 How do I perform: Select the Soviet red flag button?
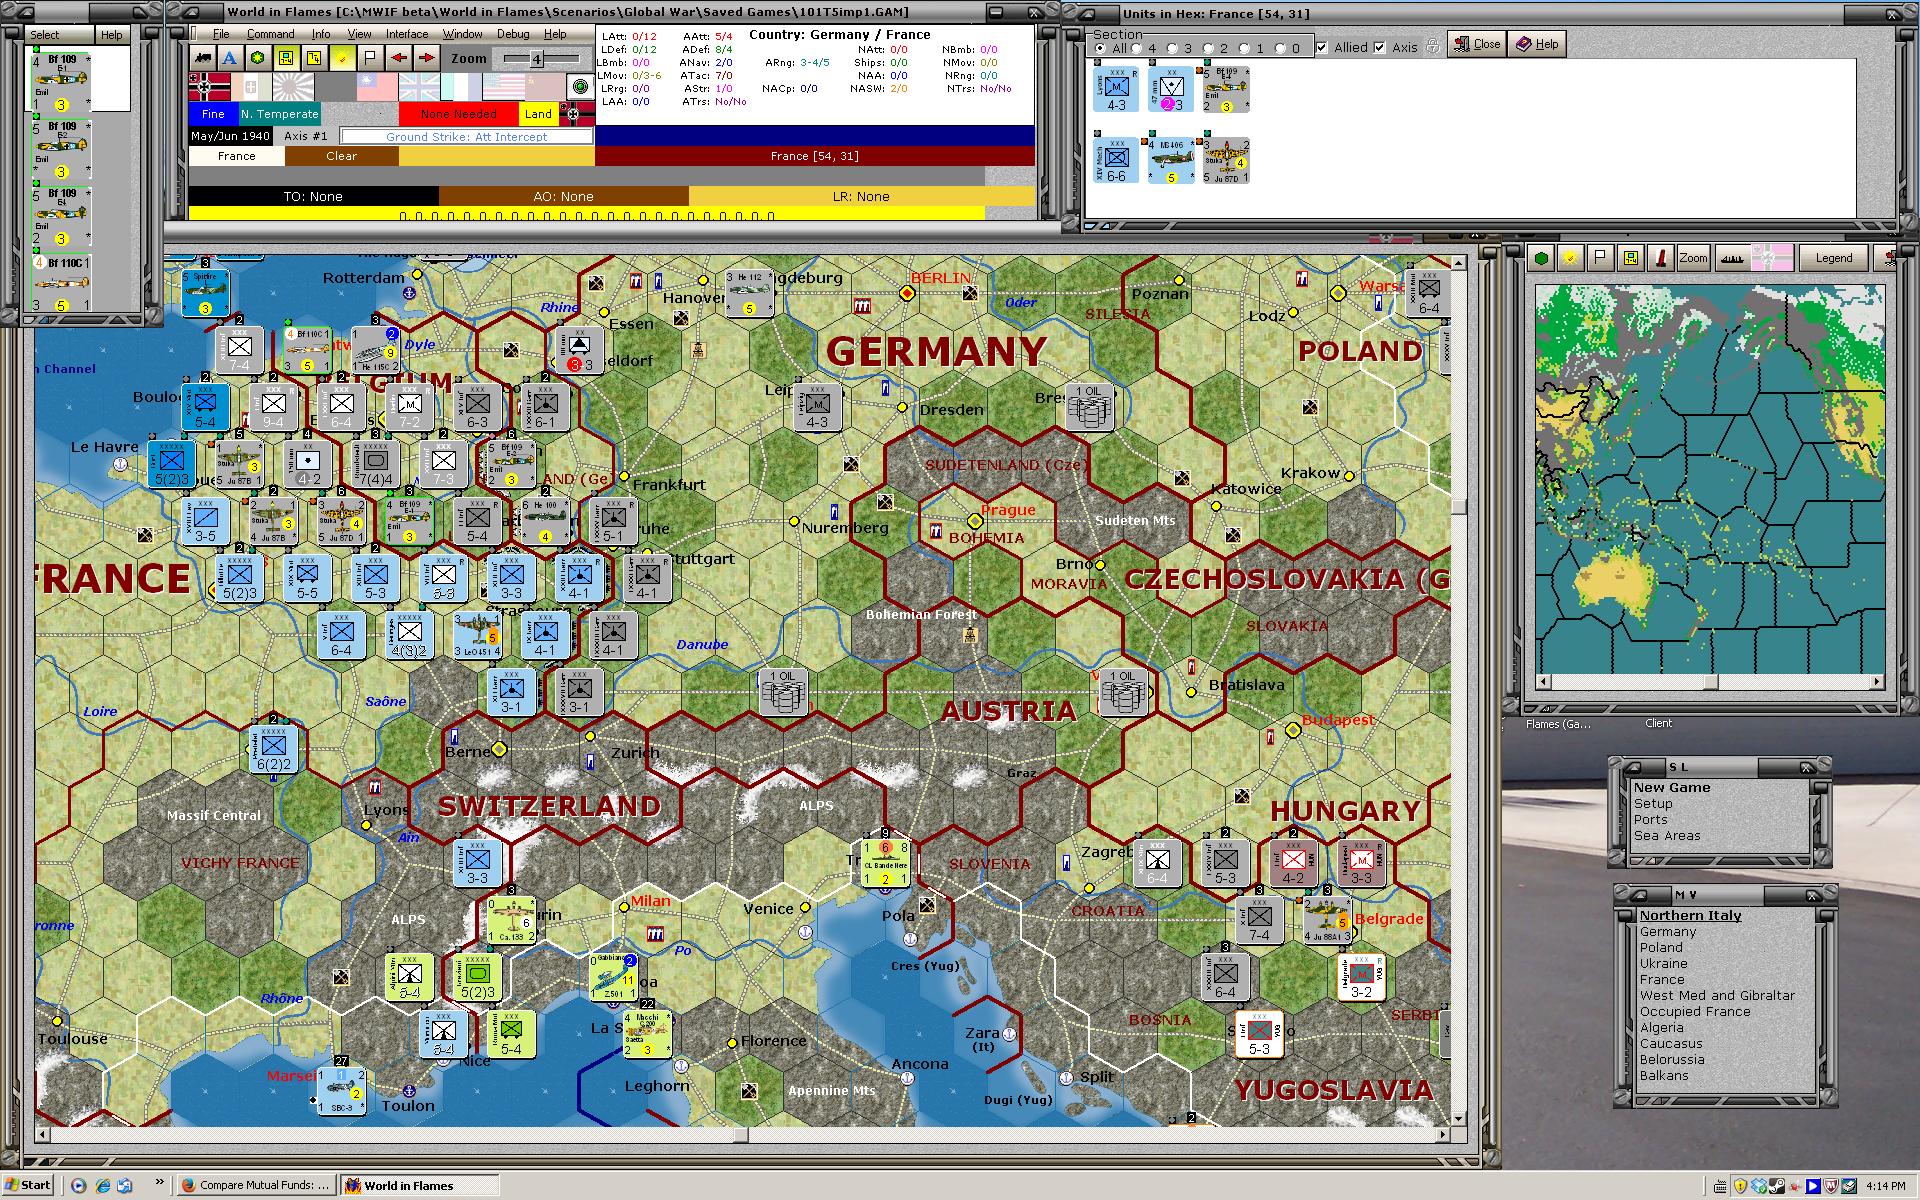(x=545, y=87)
